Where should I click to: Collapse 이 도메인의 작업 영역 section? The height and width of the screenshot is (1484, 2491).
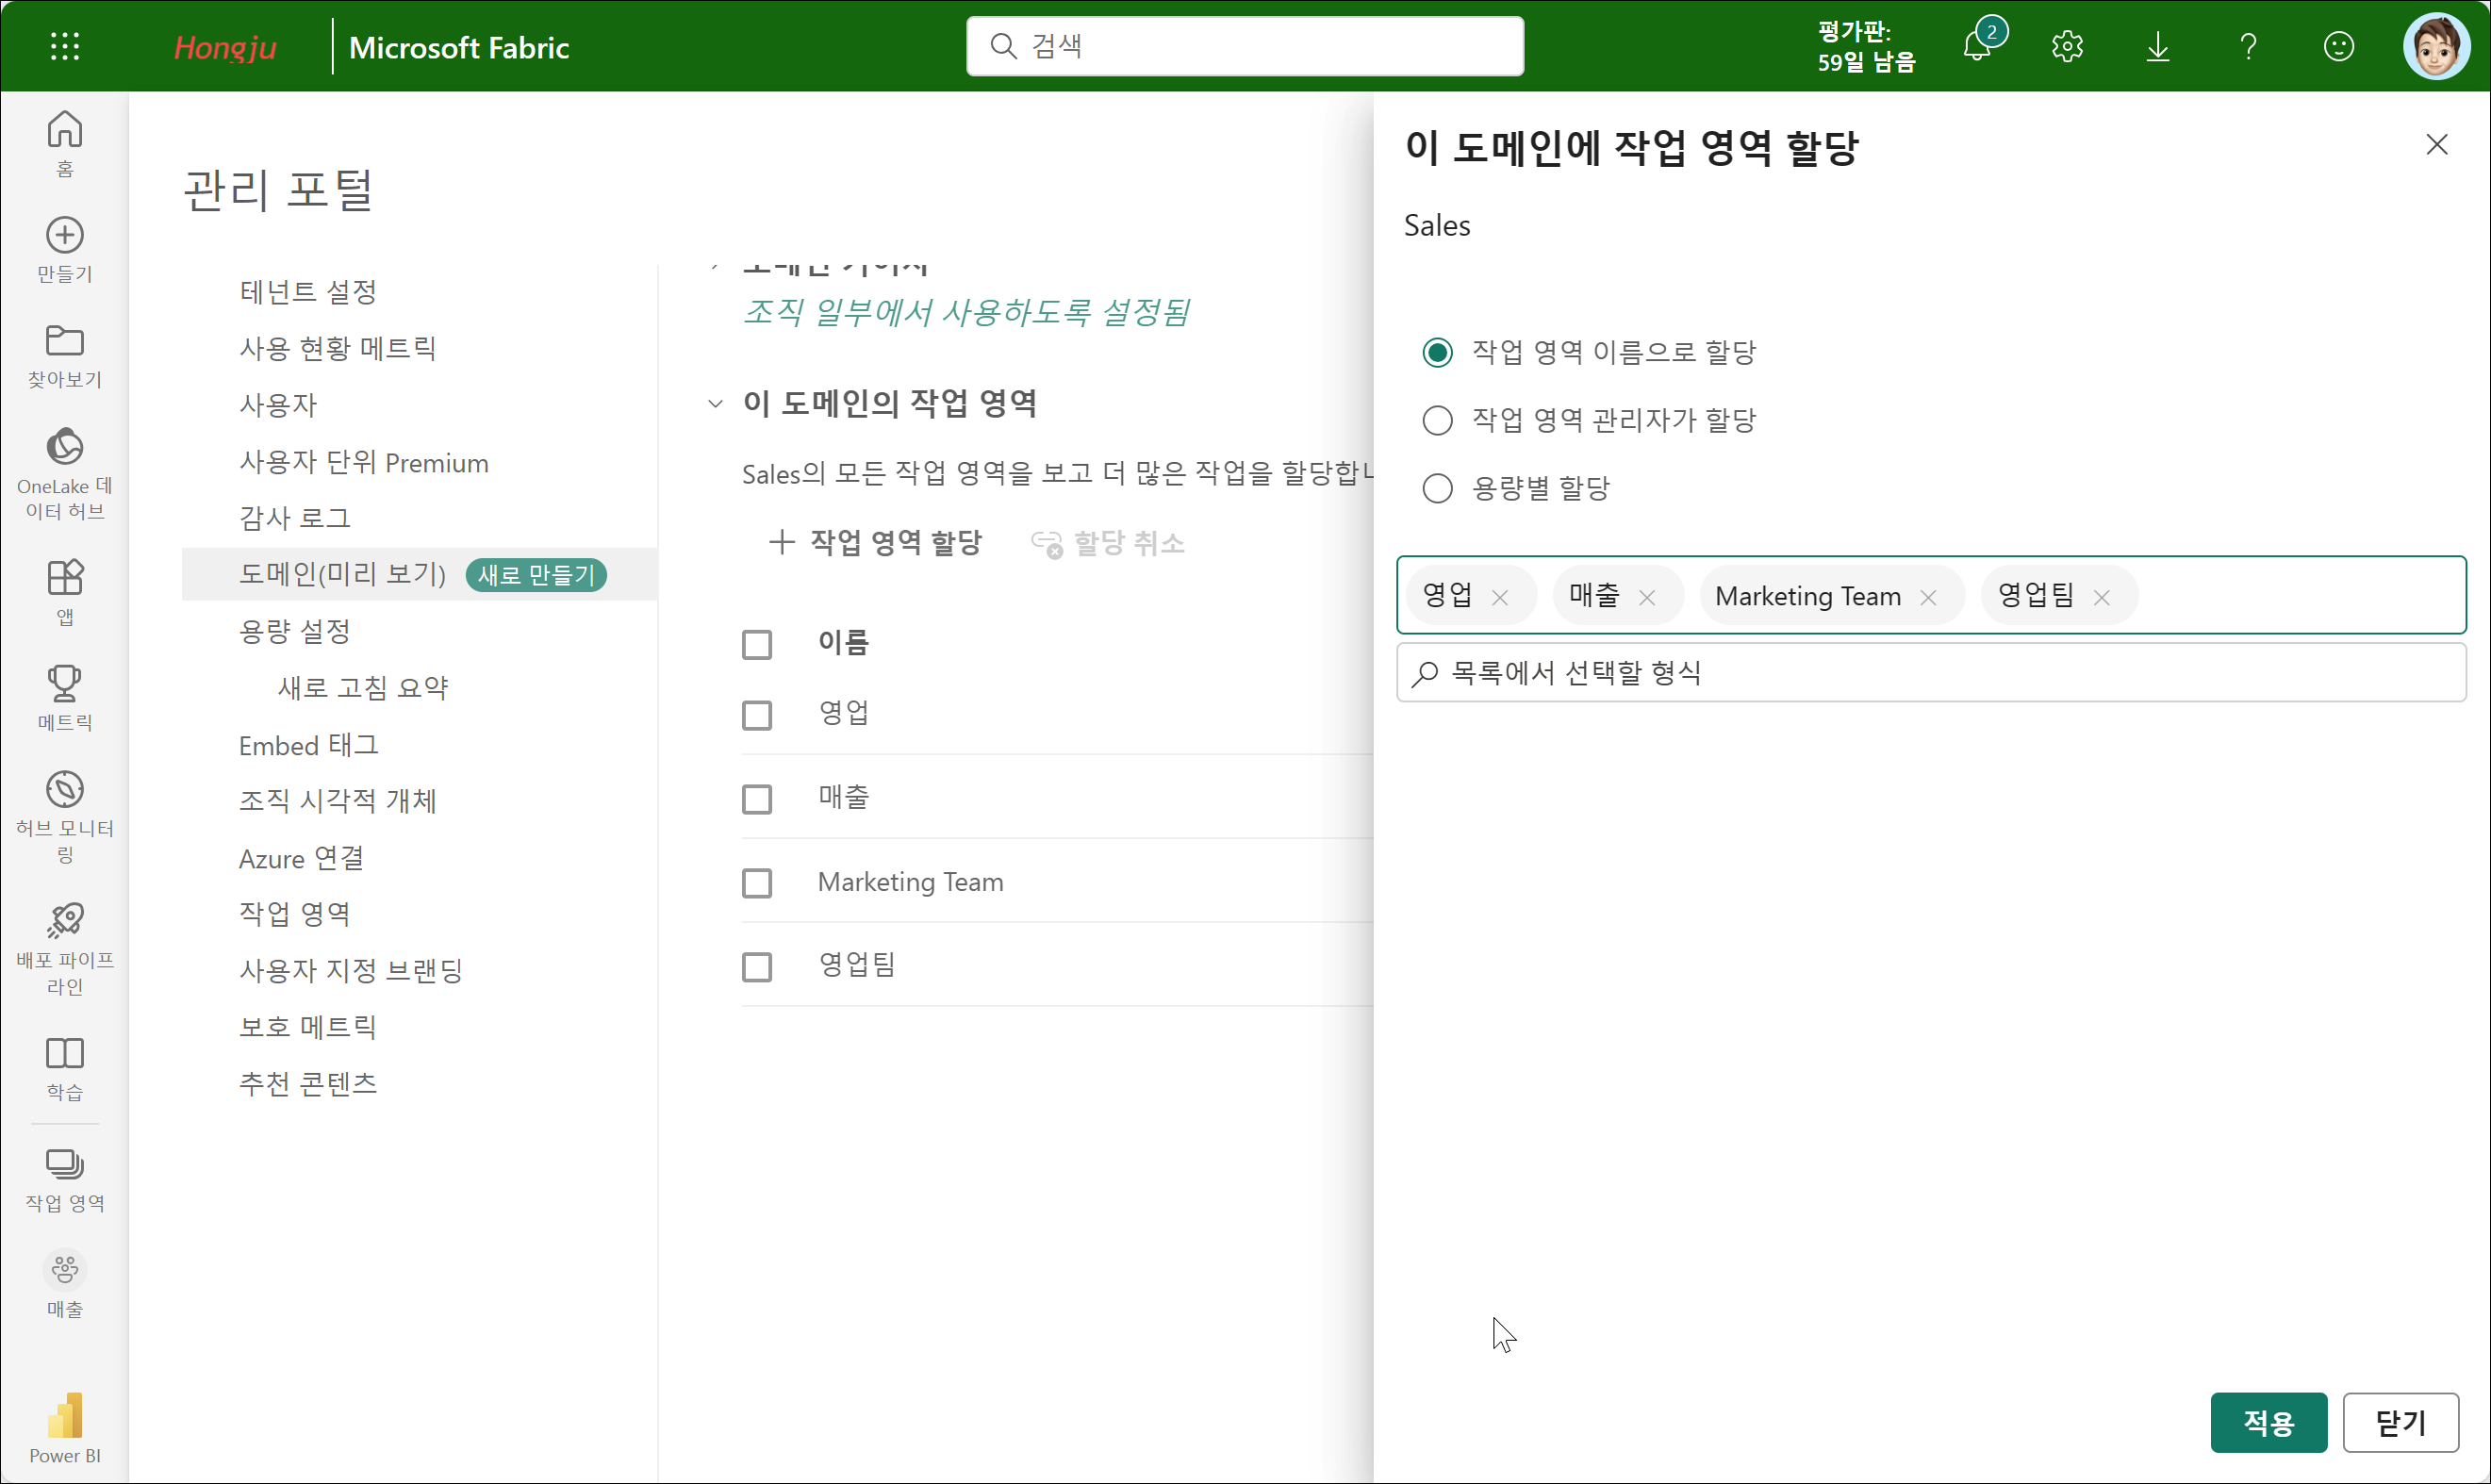(x=715, y=404)
